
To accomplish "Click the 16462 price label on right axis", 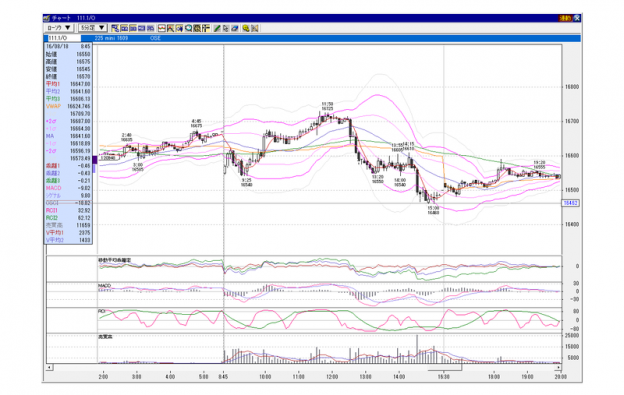I will point(570,203).
